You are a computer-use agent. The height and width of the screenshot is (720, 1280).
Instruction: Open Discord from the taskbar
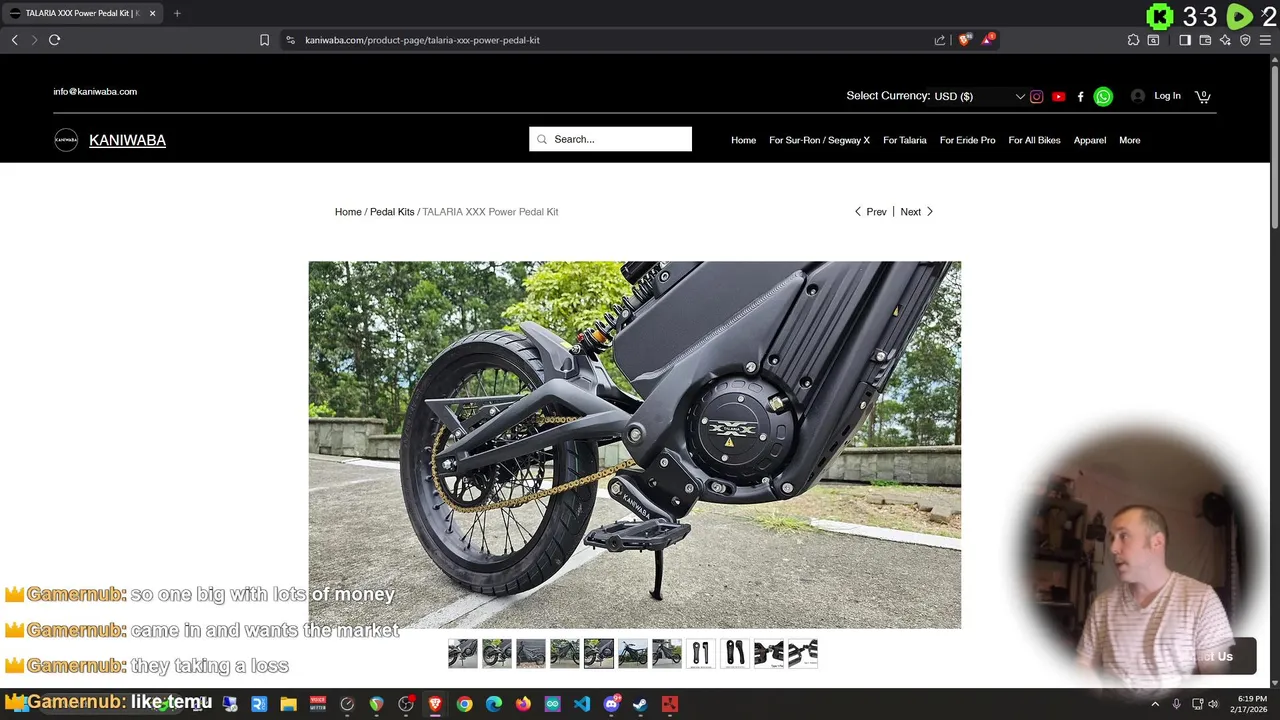(611, 704)
